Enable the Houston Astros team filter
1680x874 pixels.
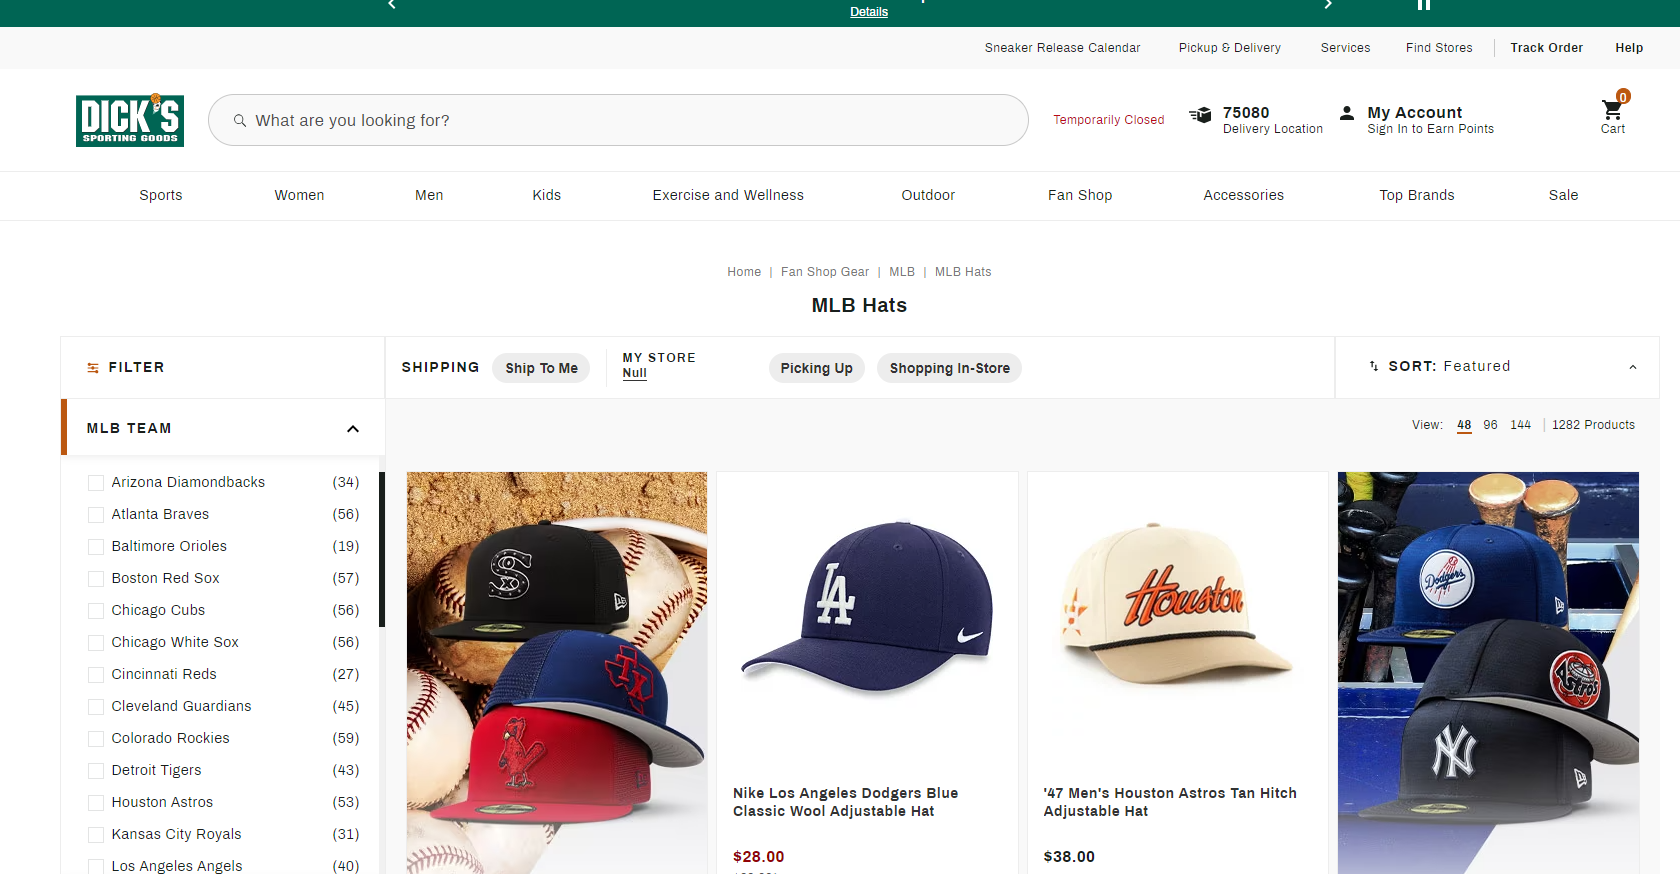pyautogui.click(x=96, y=803)
